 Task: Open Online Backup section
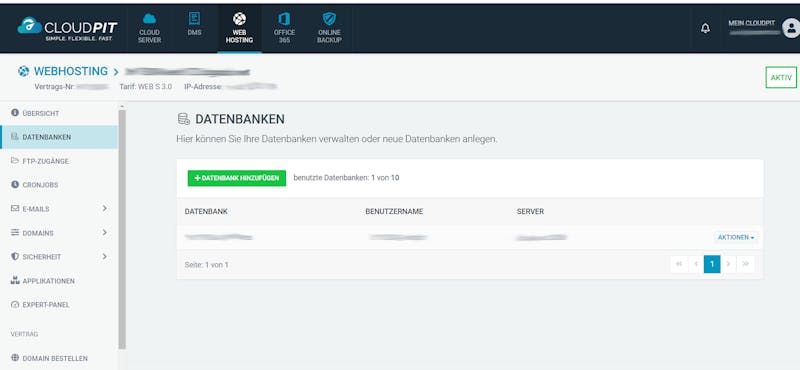pos(329,28)
